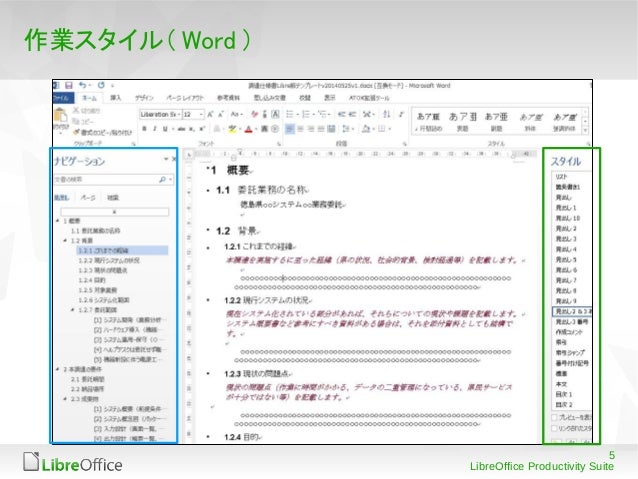This screenshot has width=638, height=479.
Task: Click the clear formatting eraser icon
Action: 255,114
